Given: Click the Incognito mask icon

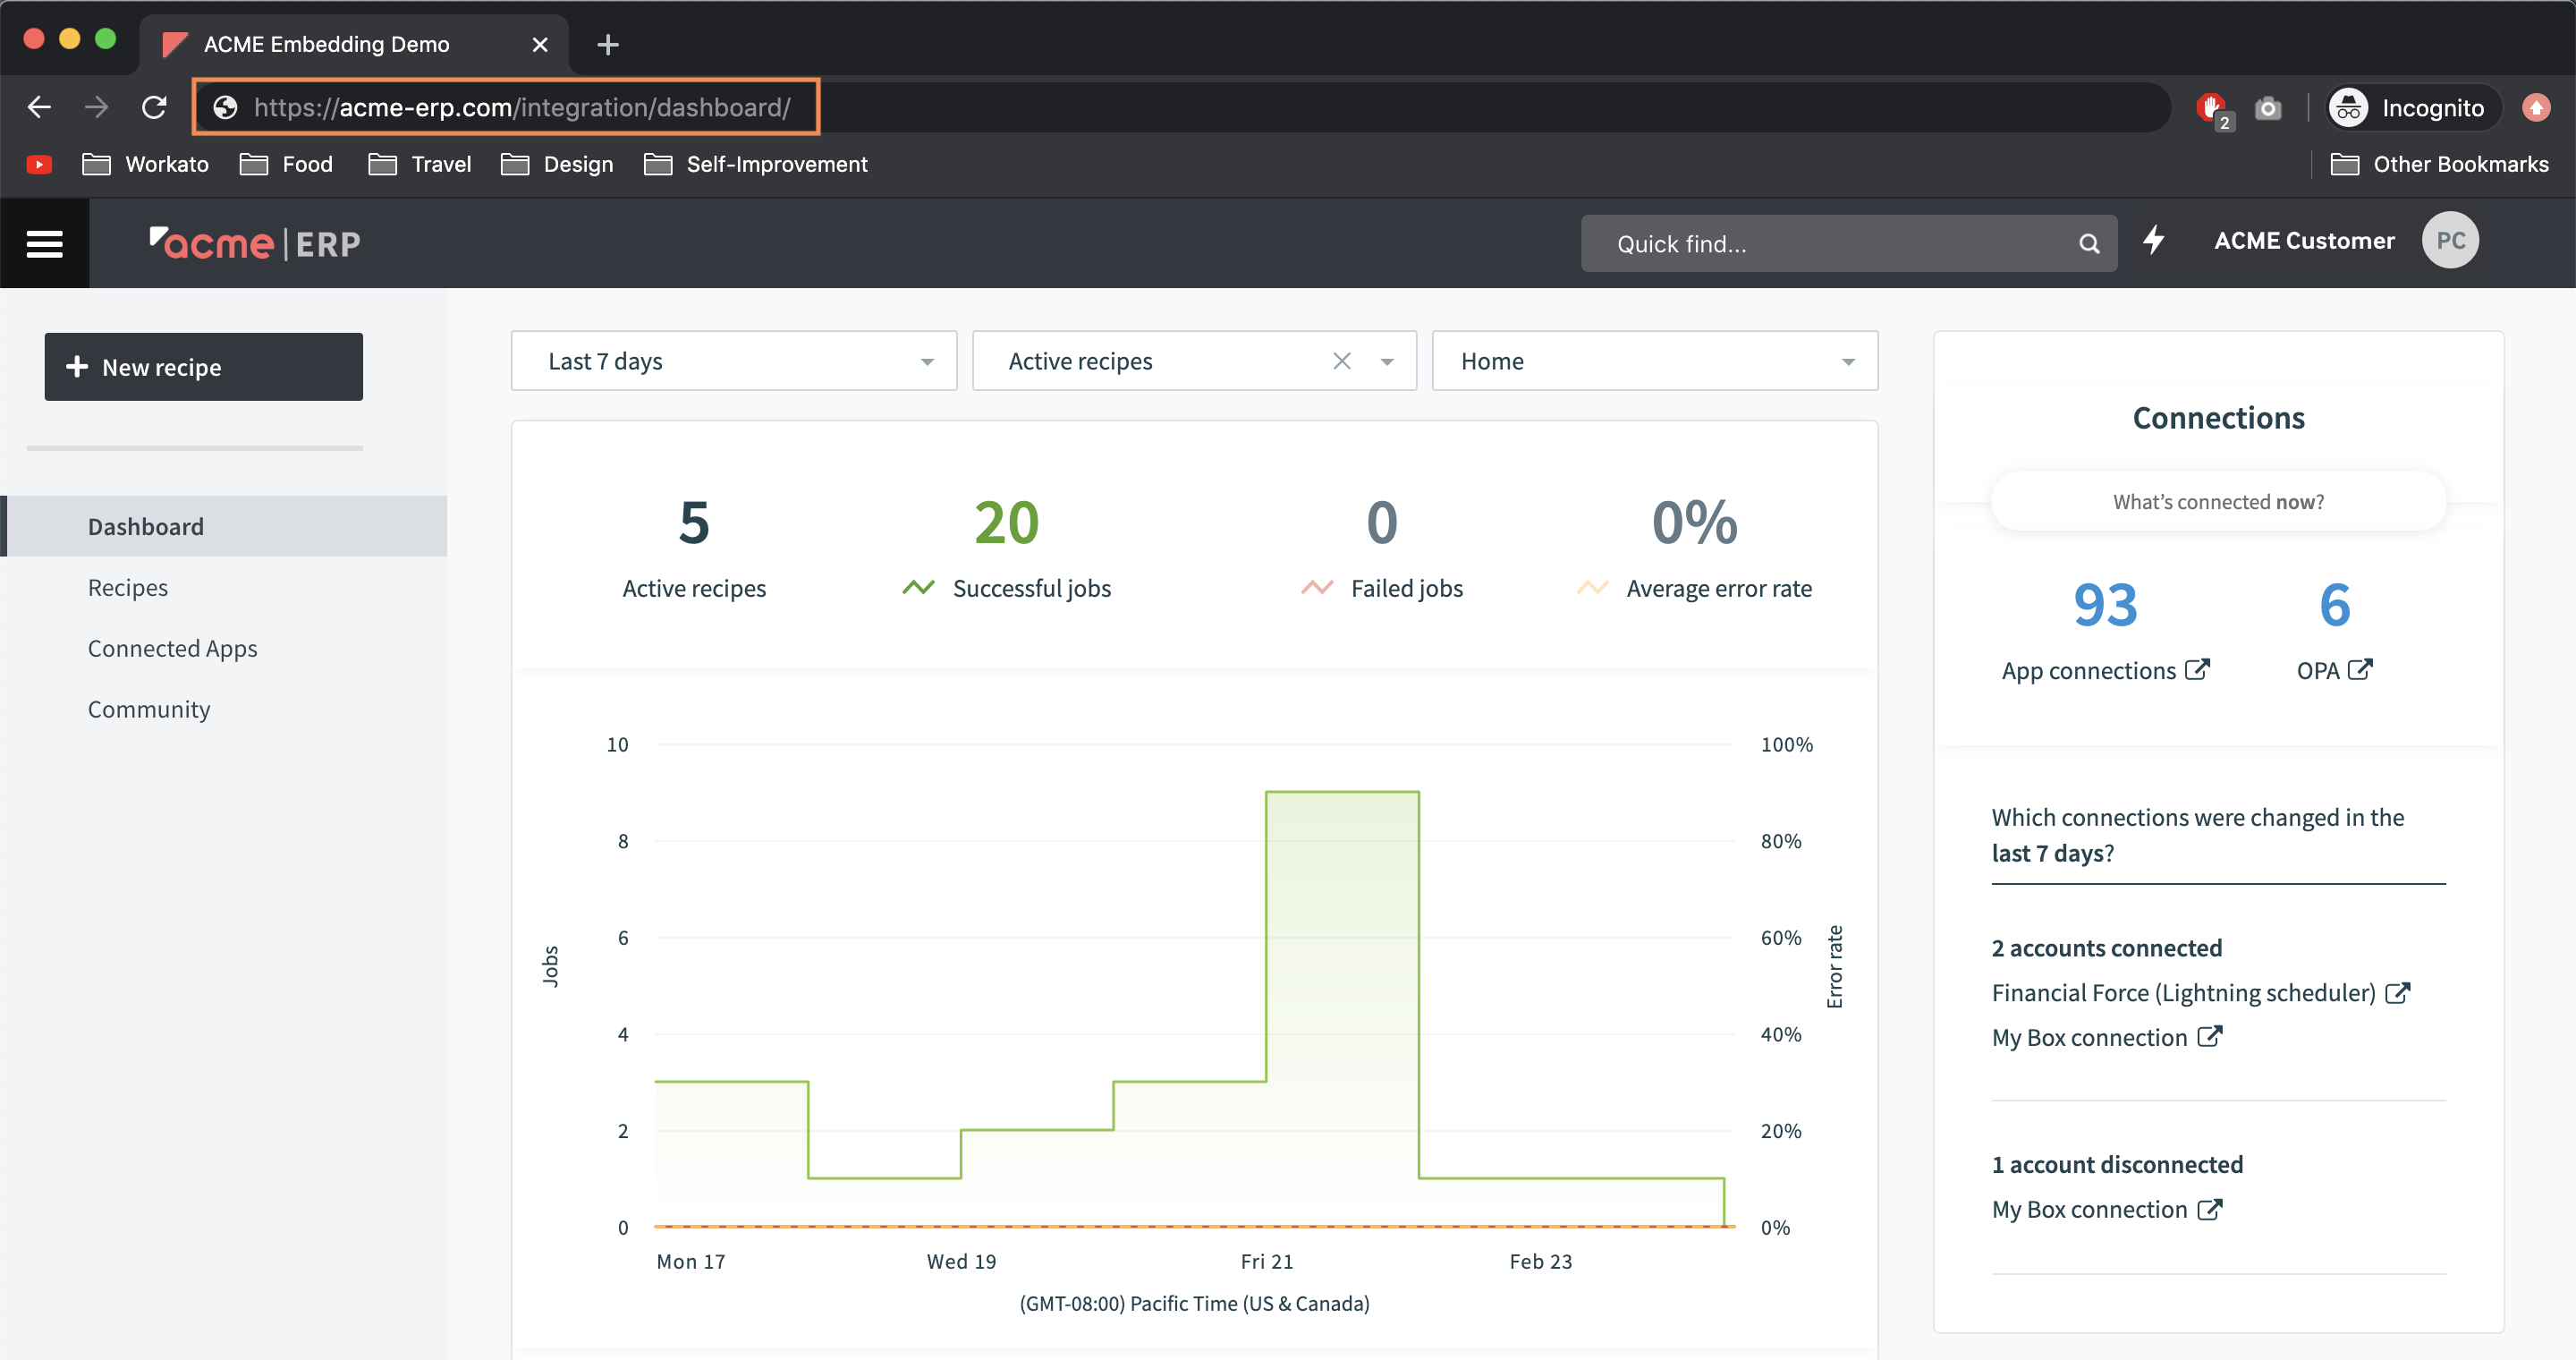Looking at the screenshot, I should pos(2351,107).
